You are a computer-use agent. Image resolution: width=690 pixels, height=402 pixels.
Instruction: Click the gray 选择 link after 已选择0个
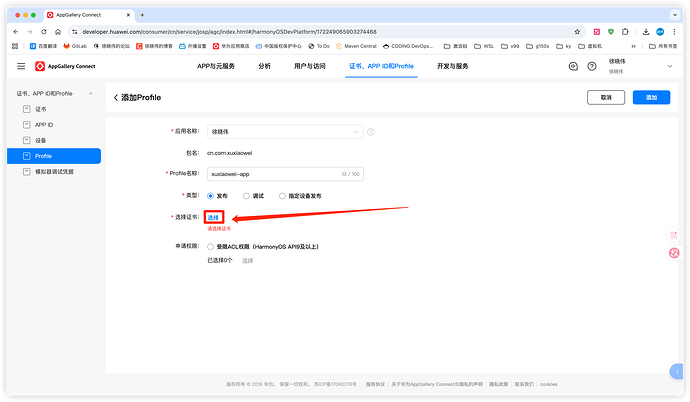tap(248, 261)
